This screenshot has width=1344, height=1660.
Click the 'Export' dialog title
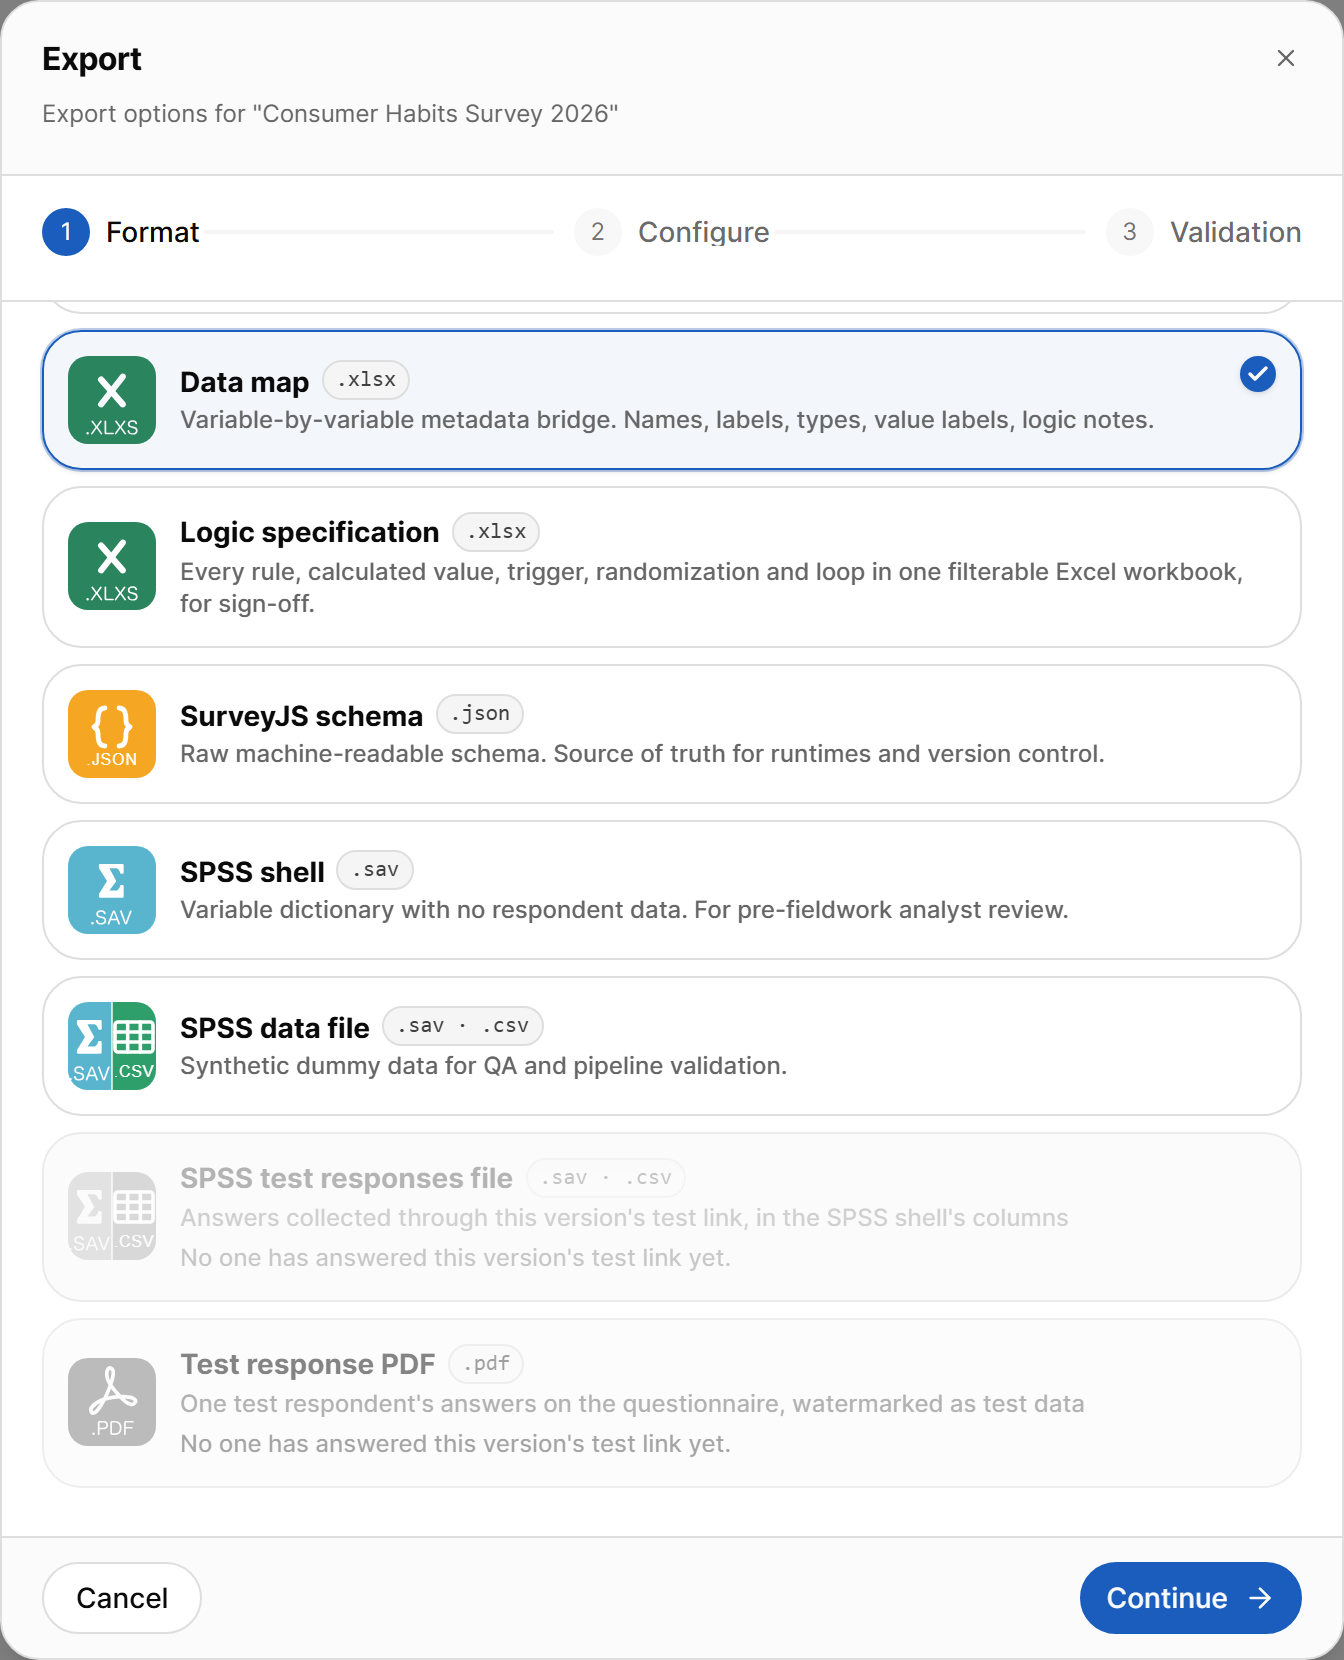tap(92, 59)
